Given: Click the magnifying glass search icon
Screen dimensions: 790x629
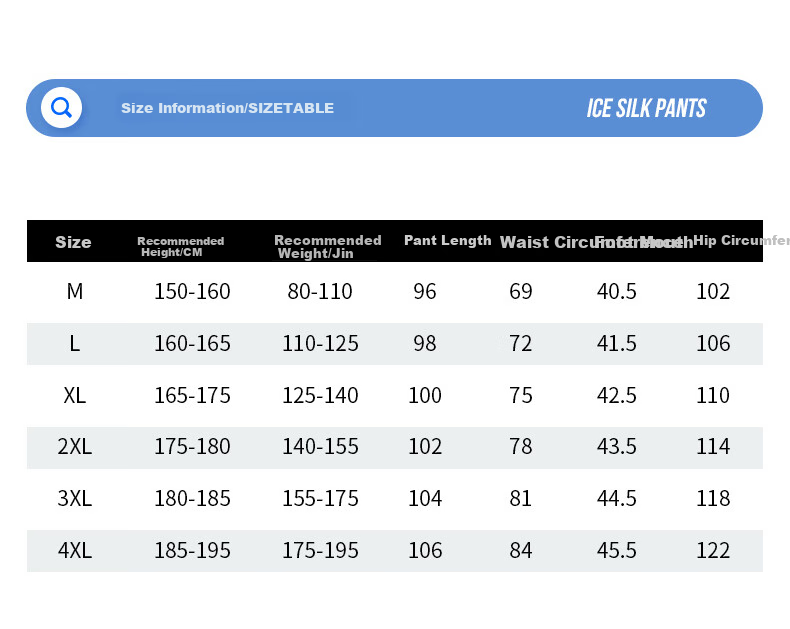Looking at the screenshot, I should coord(61,107).
